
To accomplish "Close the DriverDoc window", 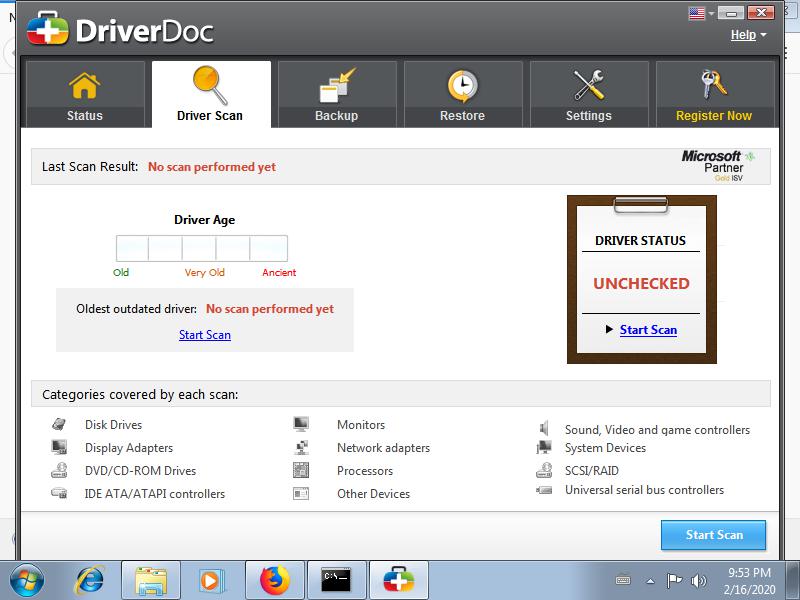I will coord(761,12).
